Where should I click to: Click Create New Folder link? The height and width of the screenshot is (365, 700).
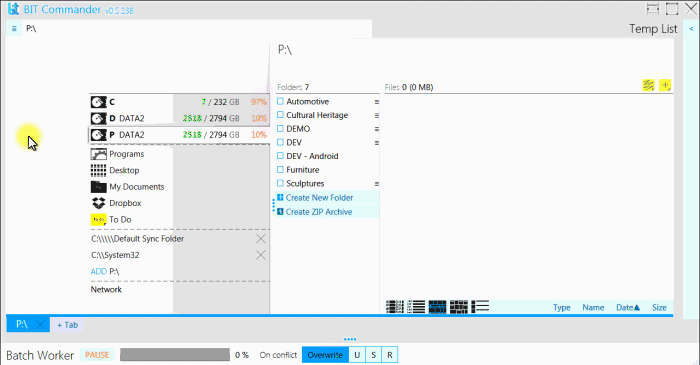pos(319,198)
